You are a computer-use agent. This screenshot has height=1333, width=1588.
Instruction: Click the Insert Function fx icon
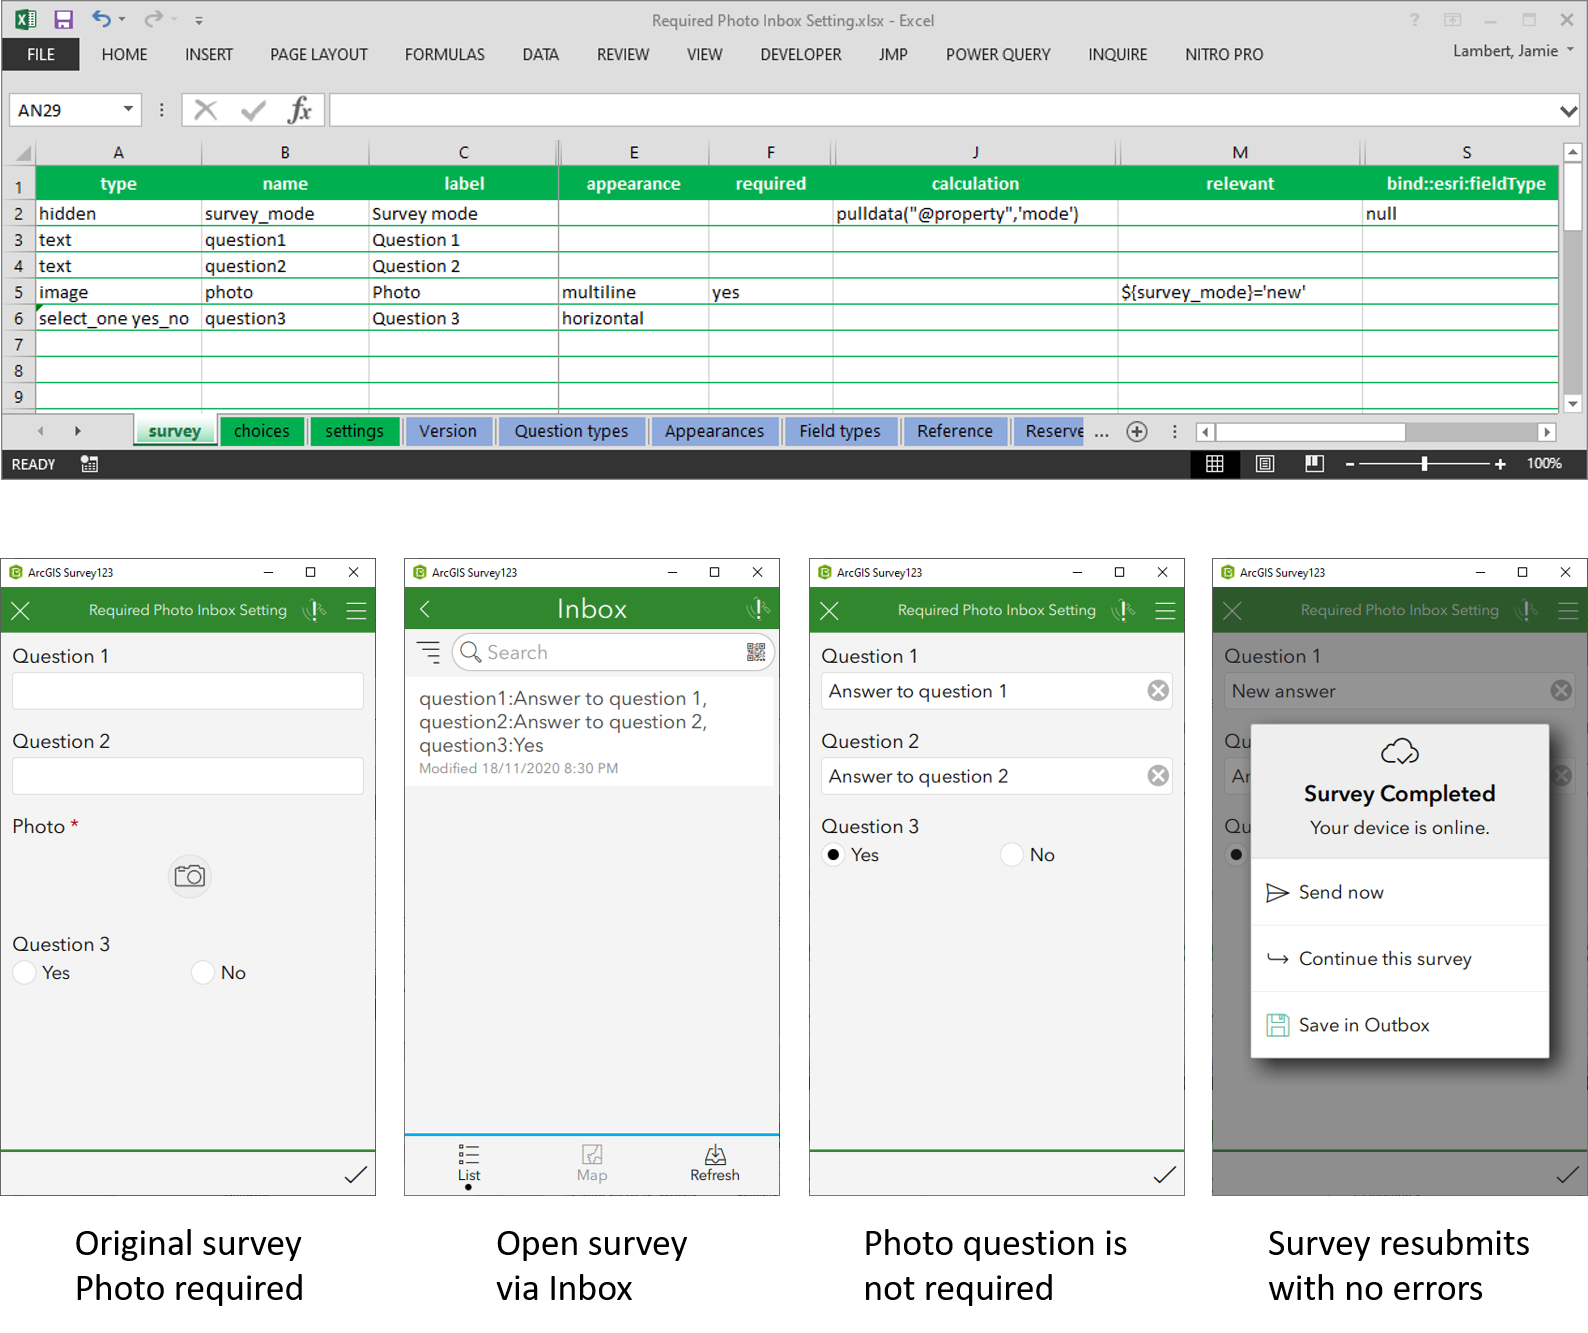coord(299,110)
